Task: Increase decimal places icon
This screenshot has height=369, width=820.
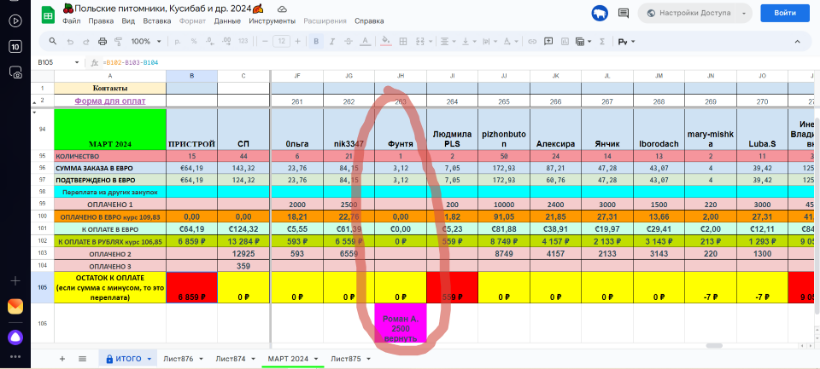Action: (x=226, y=41)
